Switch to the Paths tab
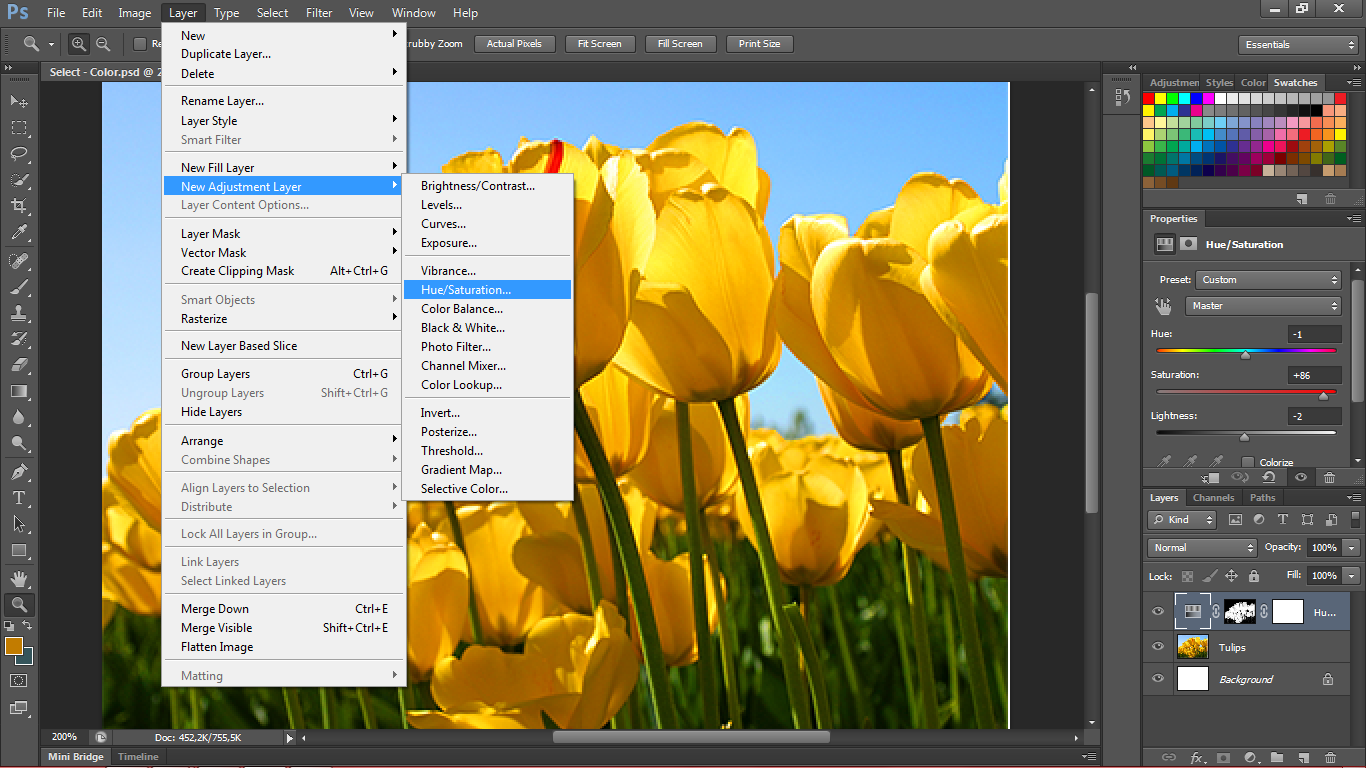1366x768 pixels. 1263,498
